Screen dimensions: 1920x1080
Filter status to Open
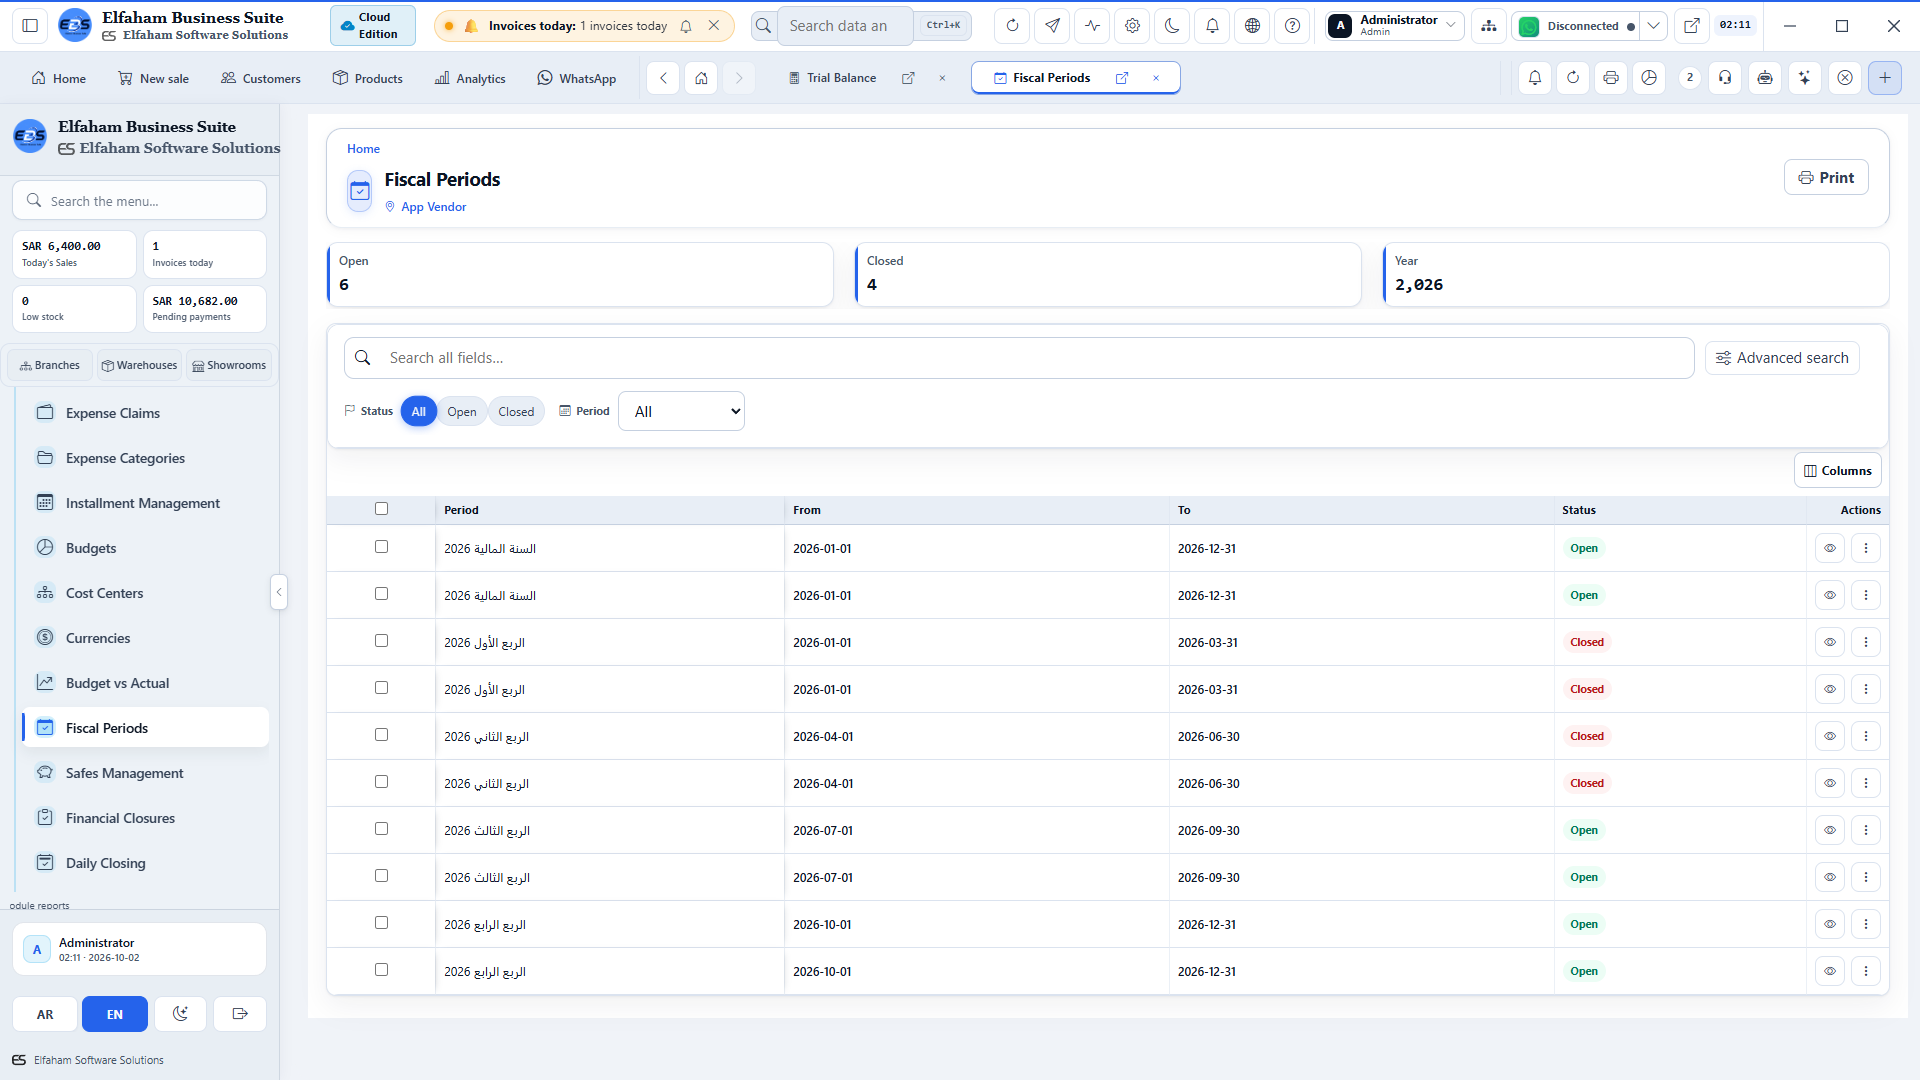pos(462,412)
